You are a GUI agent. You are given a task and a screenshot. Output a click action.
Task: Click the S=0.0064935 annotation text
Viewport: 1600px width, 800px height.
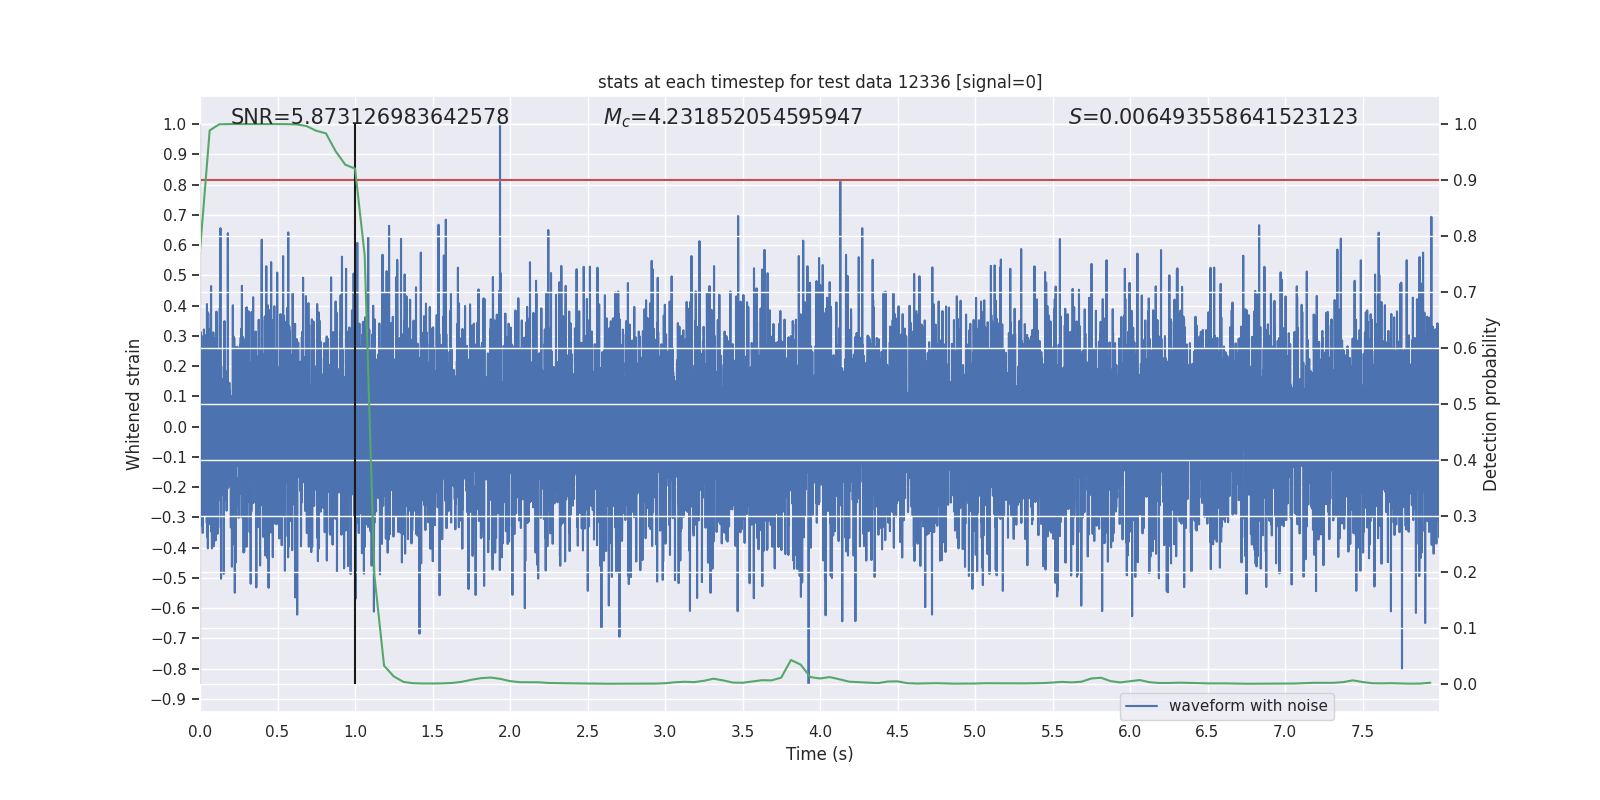click(x=1212, y=117)
